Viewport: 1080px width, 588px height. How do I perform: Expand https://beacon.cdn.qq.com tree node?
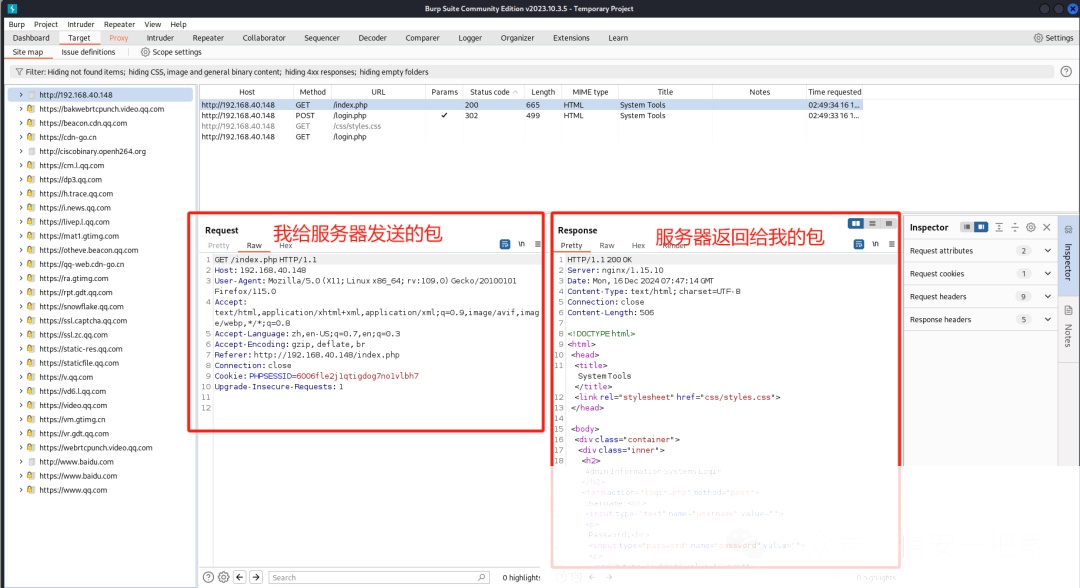(x=21, y=123)
